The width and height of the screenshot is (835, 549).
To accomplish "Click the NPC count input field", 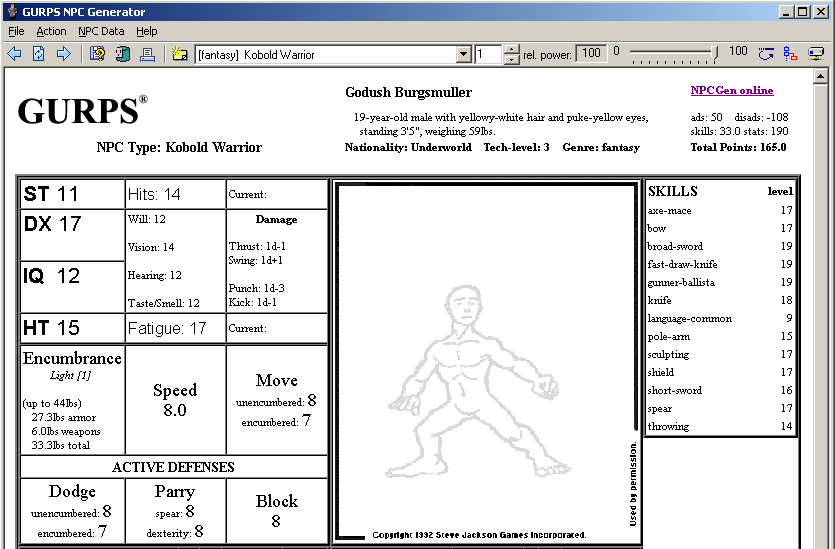I will pos(489,54).
